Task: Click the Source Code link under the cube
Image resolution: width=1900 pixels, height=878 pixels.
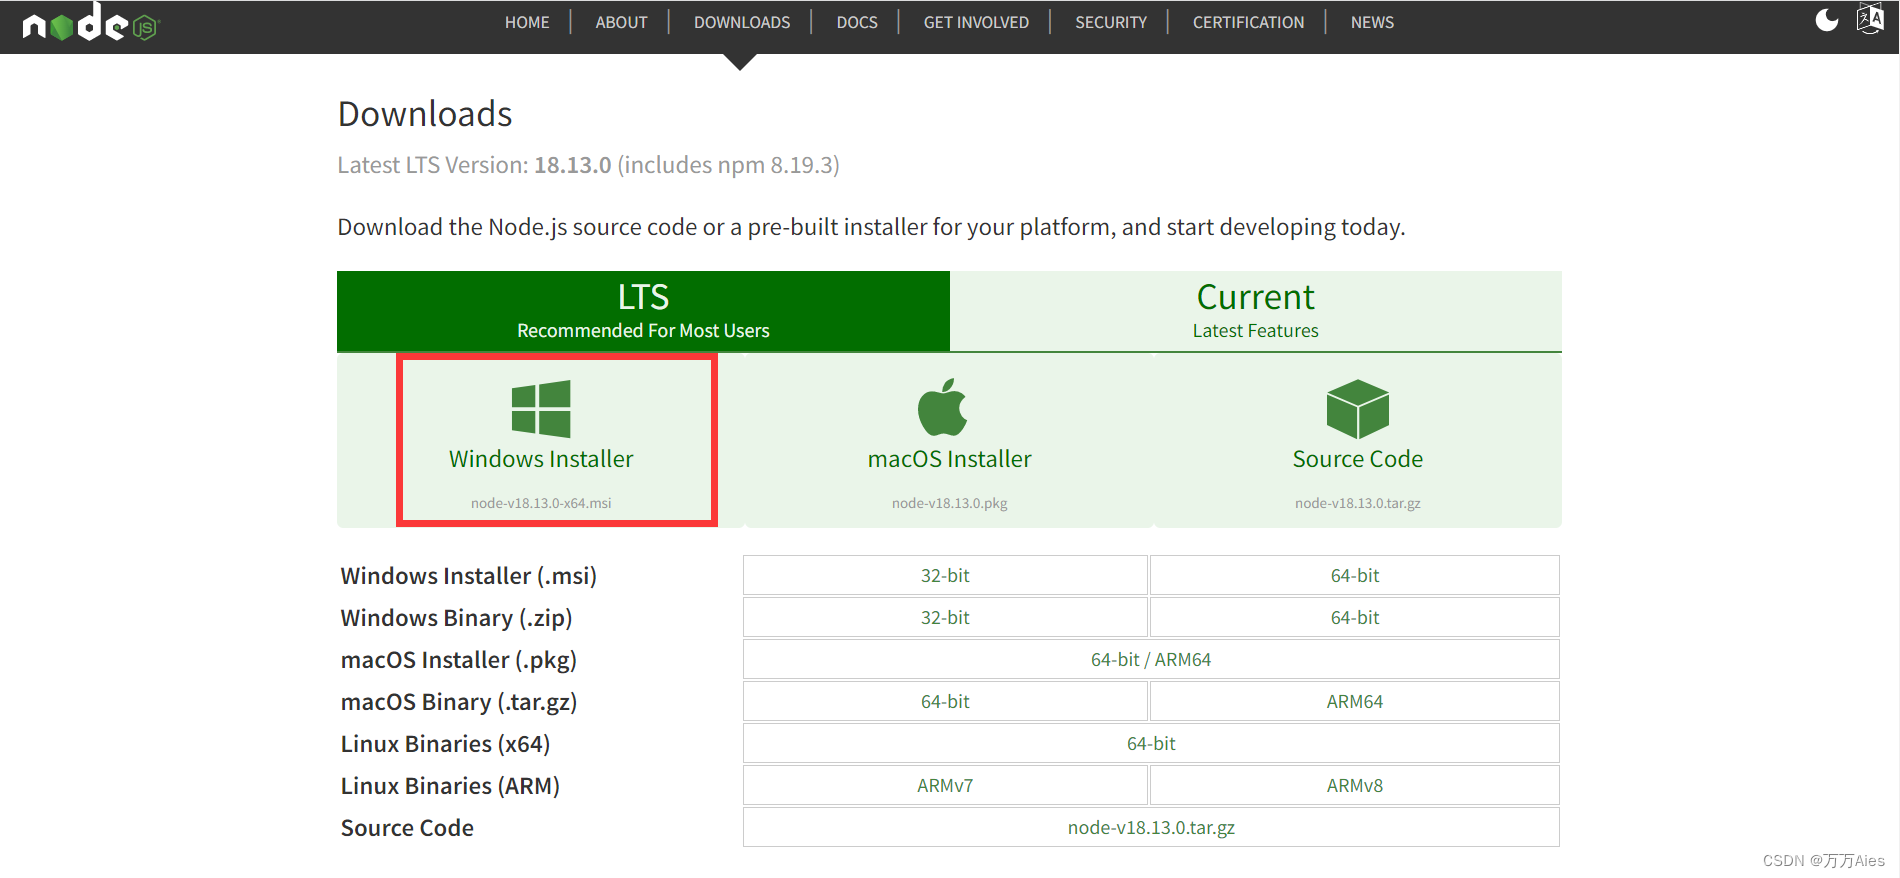Action: click(1357, 459)
